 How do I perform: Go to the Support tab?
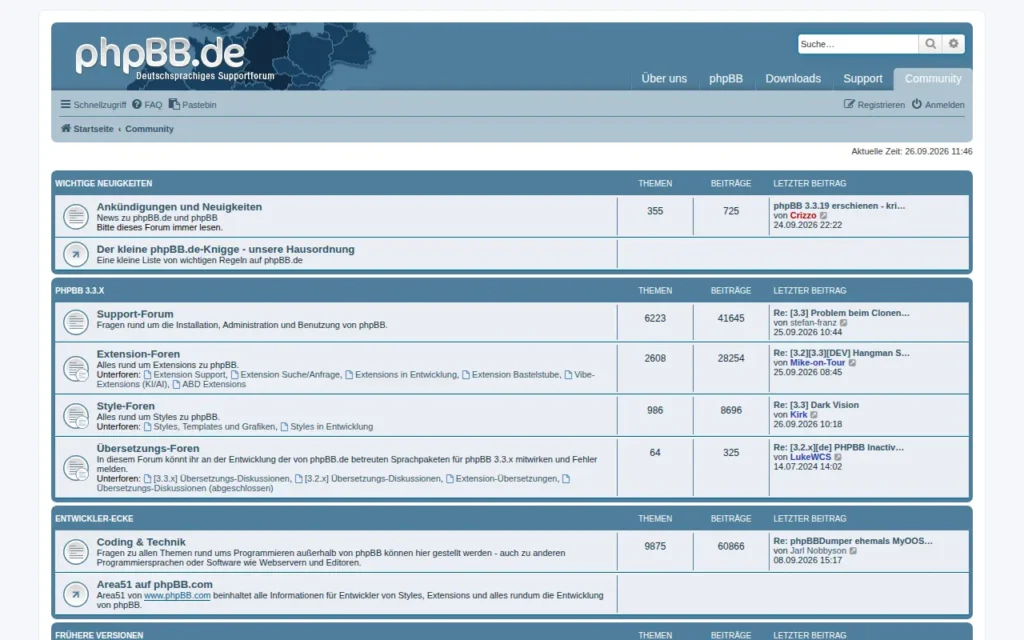coord(862,78)
